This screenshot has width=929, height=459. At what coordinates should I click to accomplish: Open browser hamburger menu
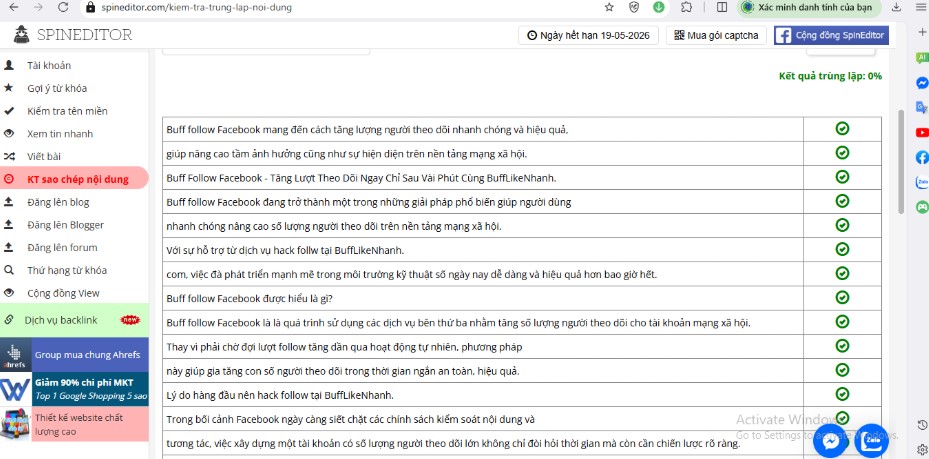point(921,7)
